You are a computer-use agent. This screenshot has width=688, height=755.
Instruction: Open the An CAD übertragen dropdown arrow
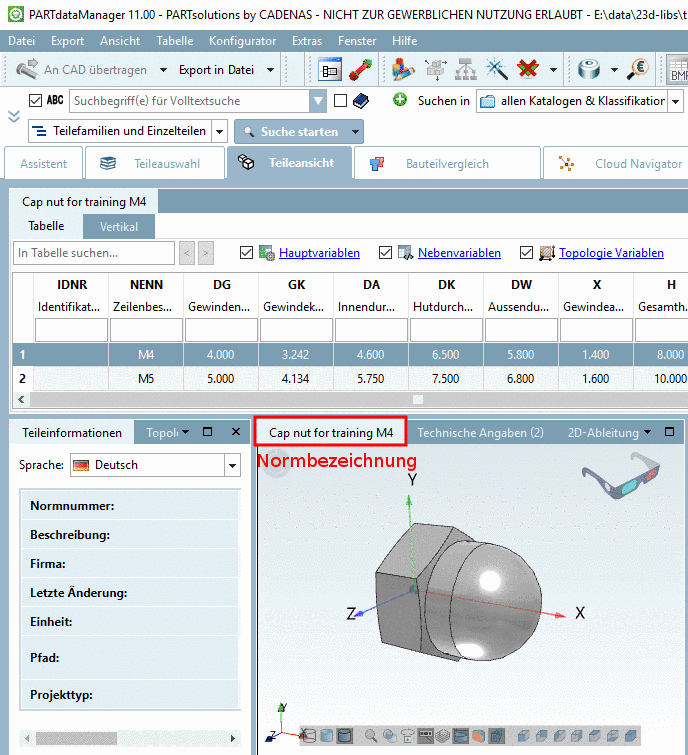click(163, 70)
